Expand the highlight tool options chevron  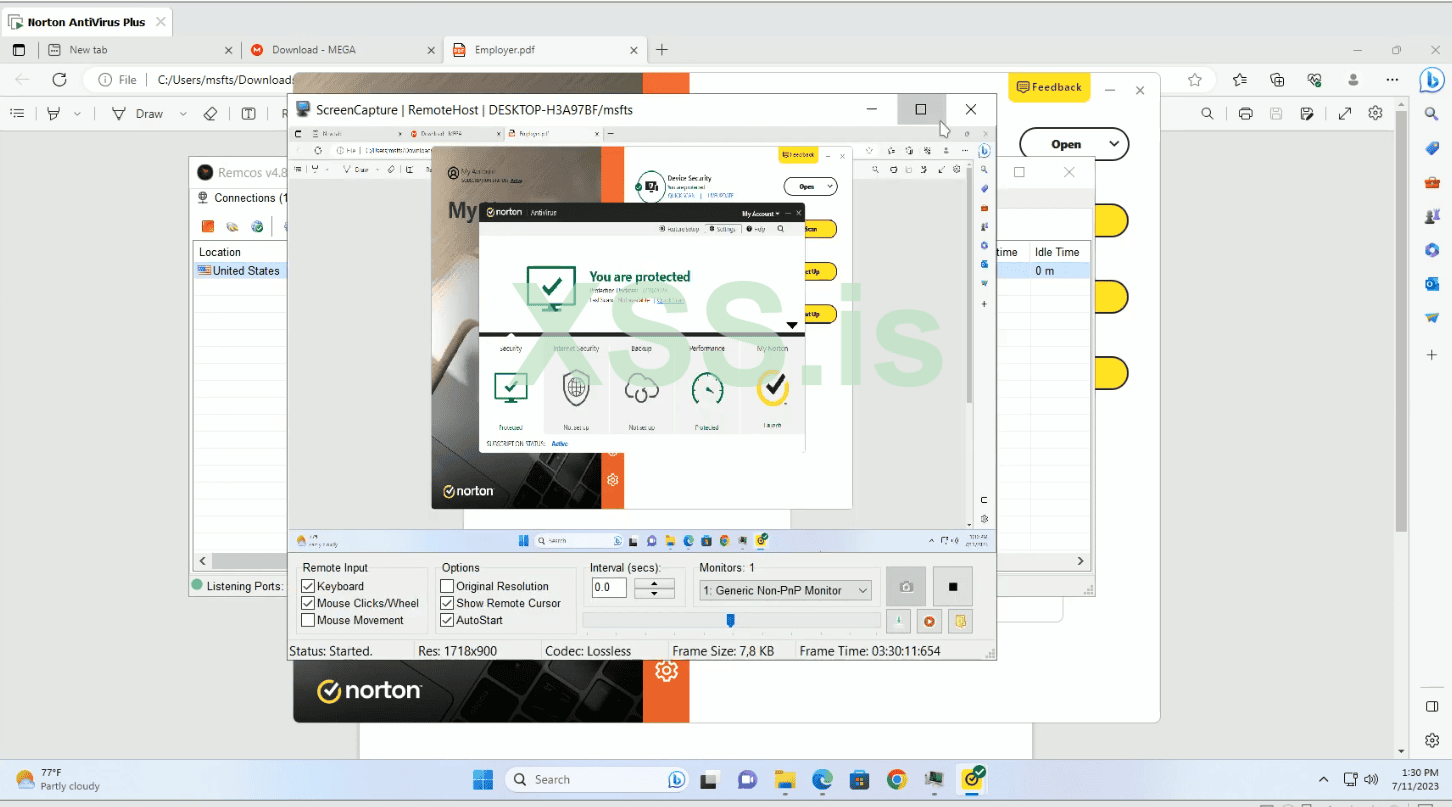point(78,114)
